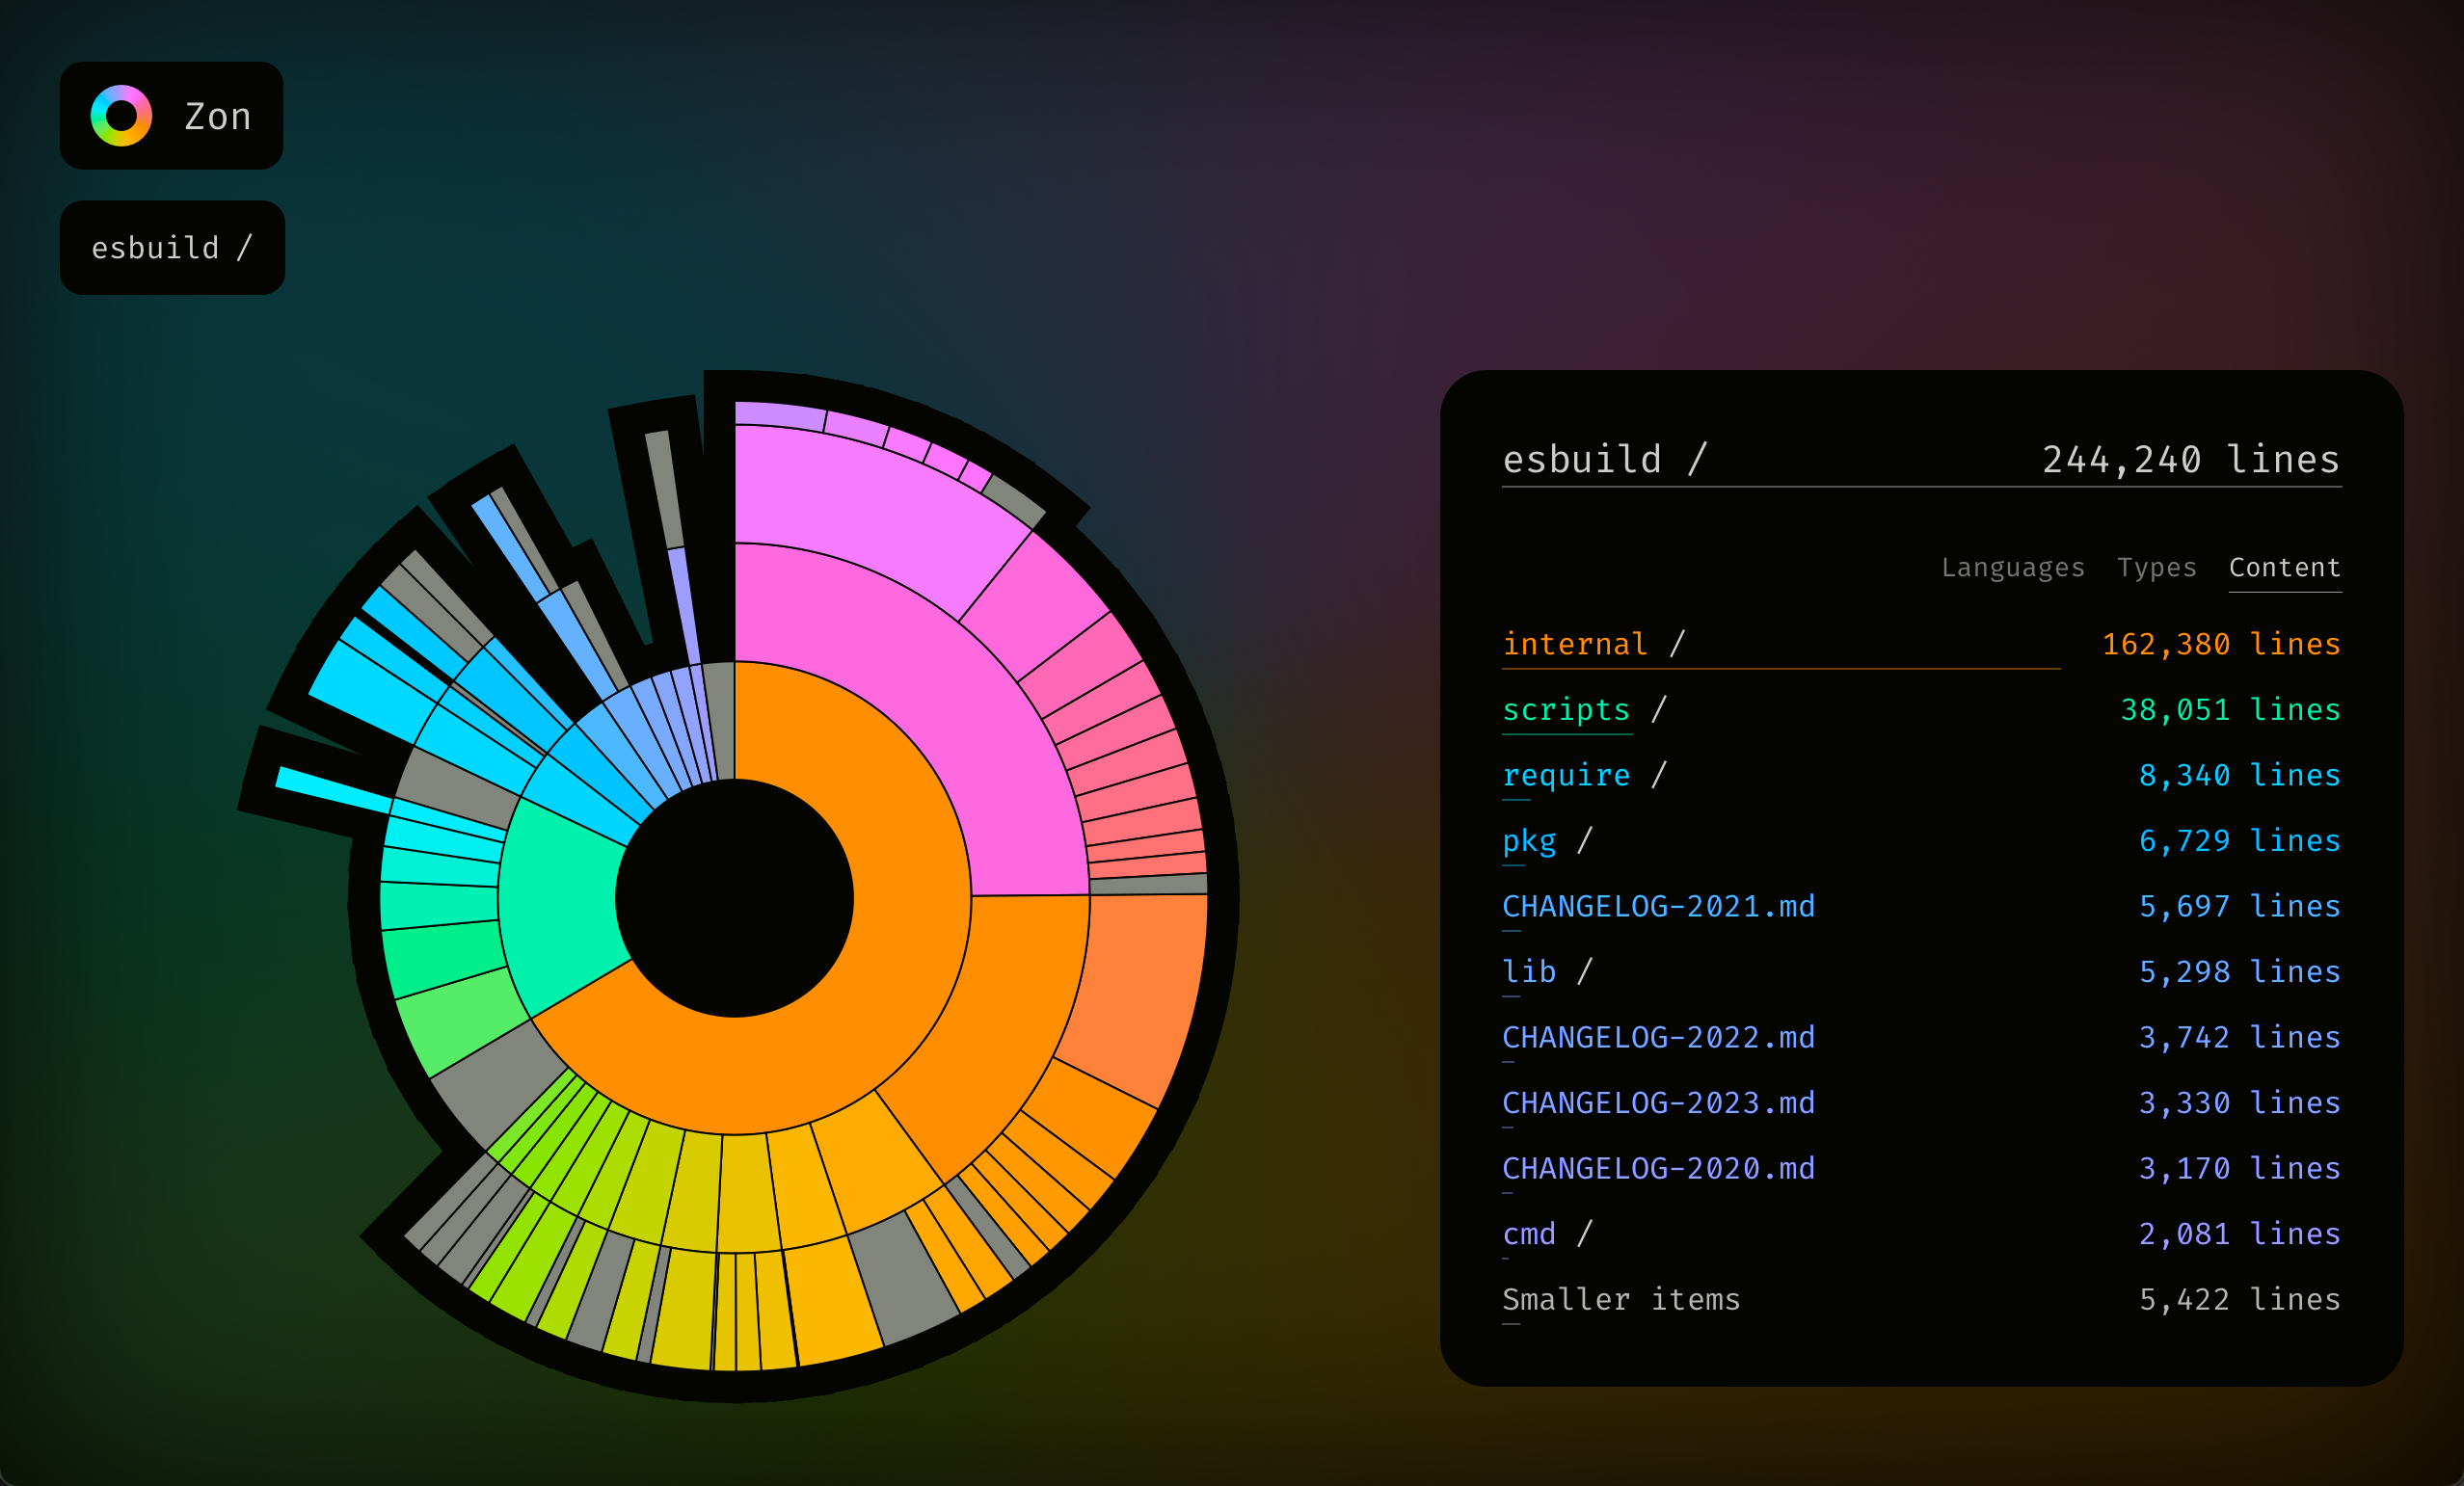
Task: Click the Zon rainbow ring logo icon
Action: point(121,116)
